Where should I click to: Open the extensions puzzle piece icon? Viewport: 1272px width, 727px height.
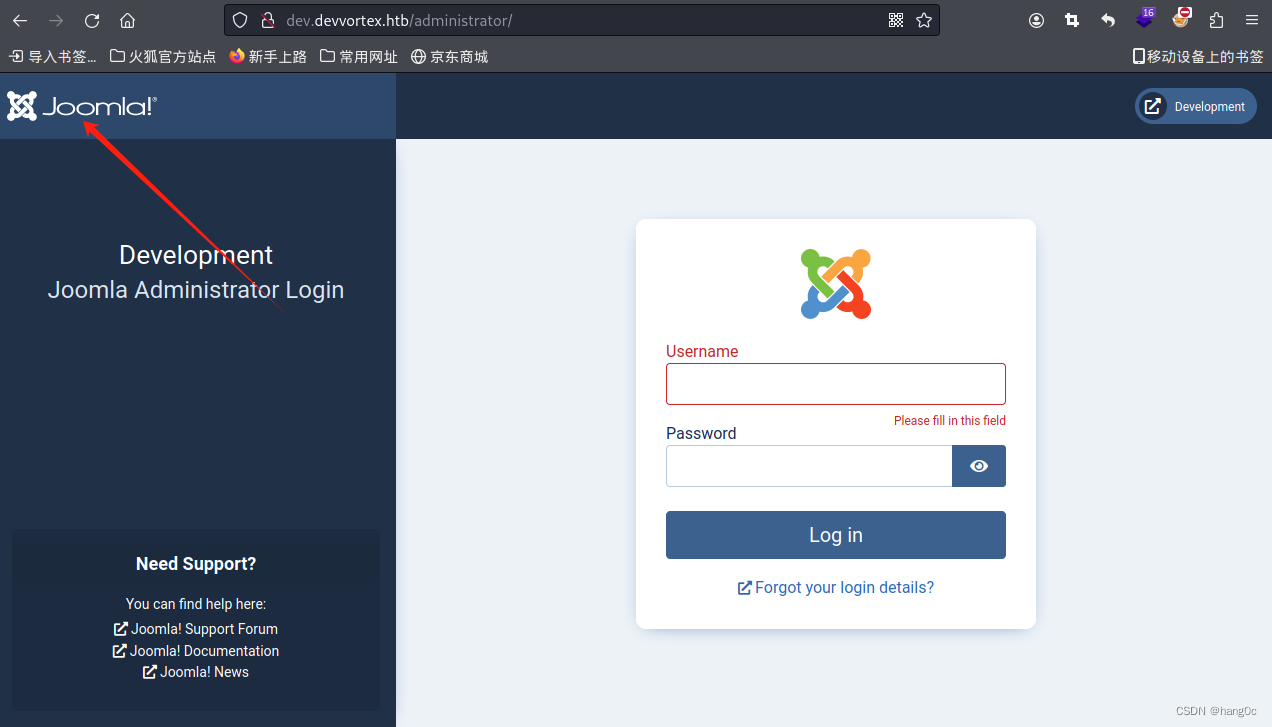point(1216,20)
